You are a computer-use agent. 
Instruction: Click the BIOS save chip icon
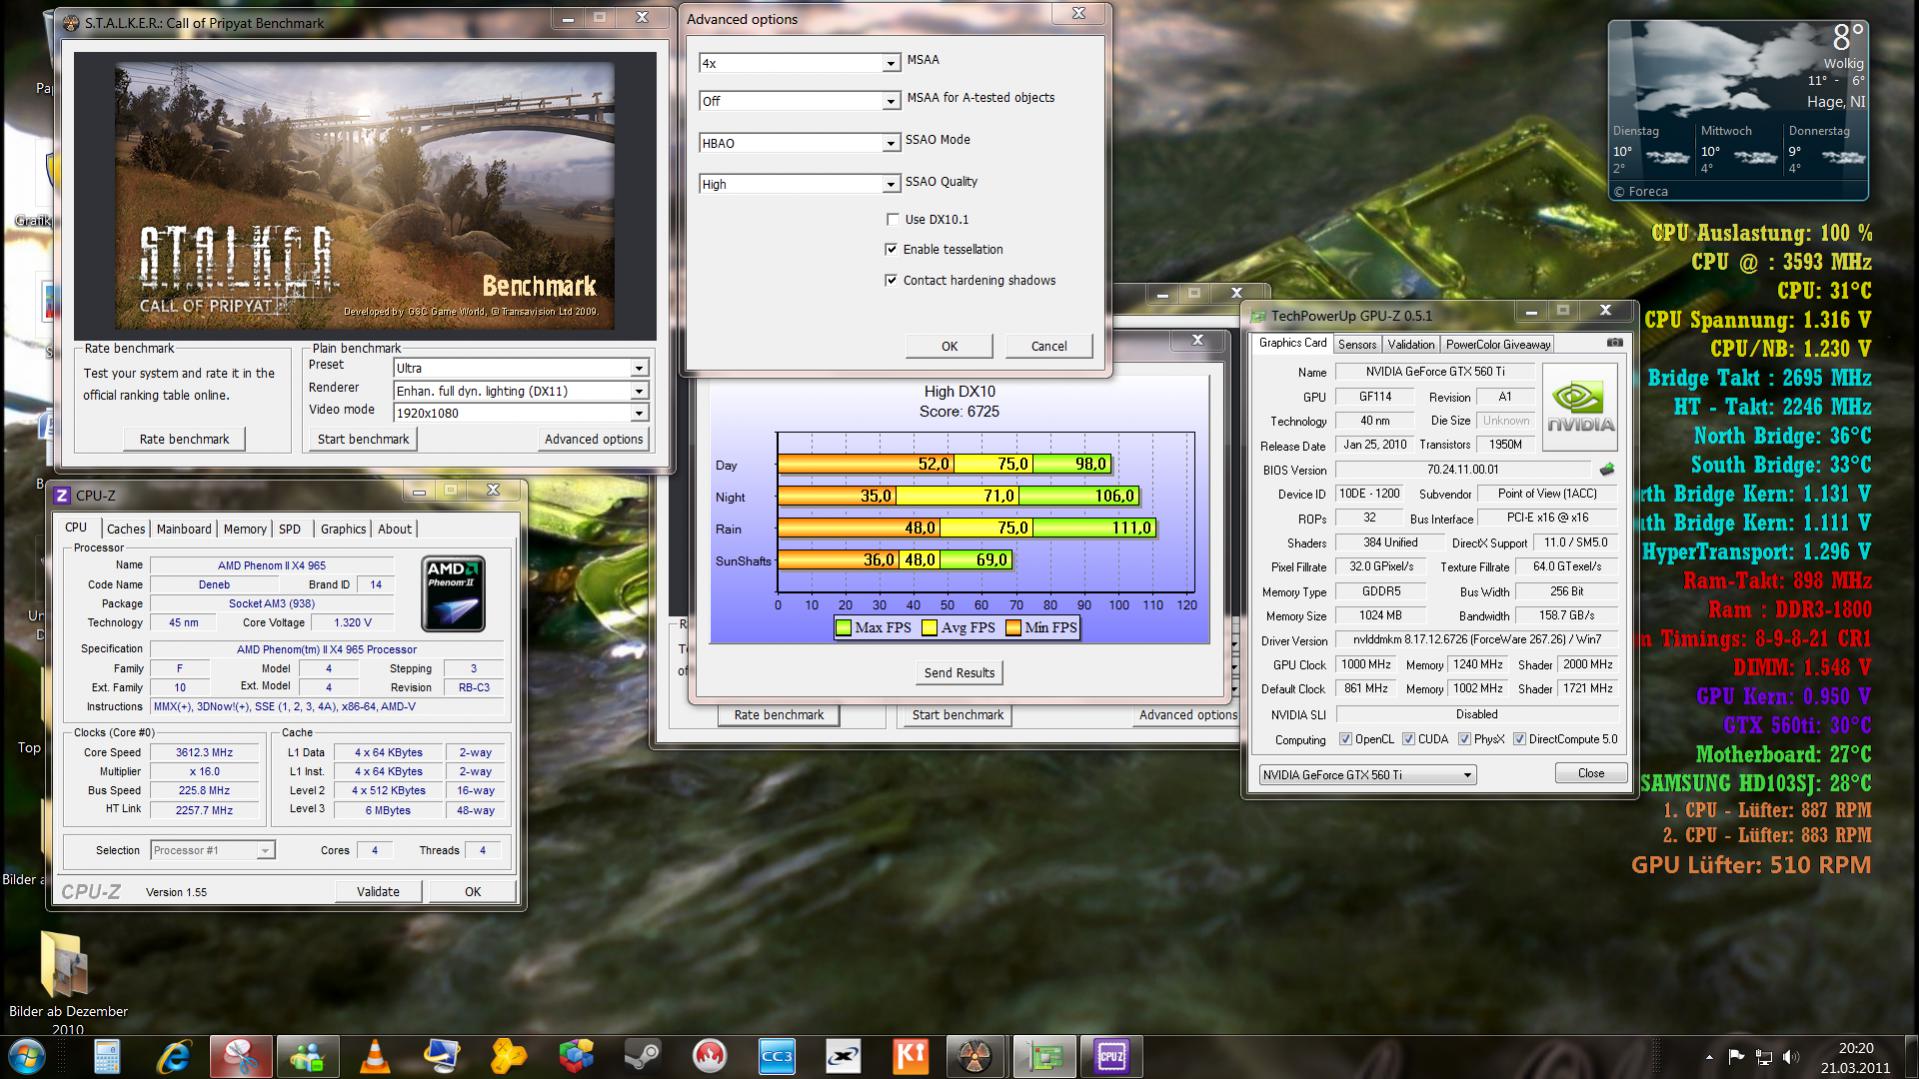(x=1607, y=470)
